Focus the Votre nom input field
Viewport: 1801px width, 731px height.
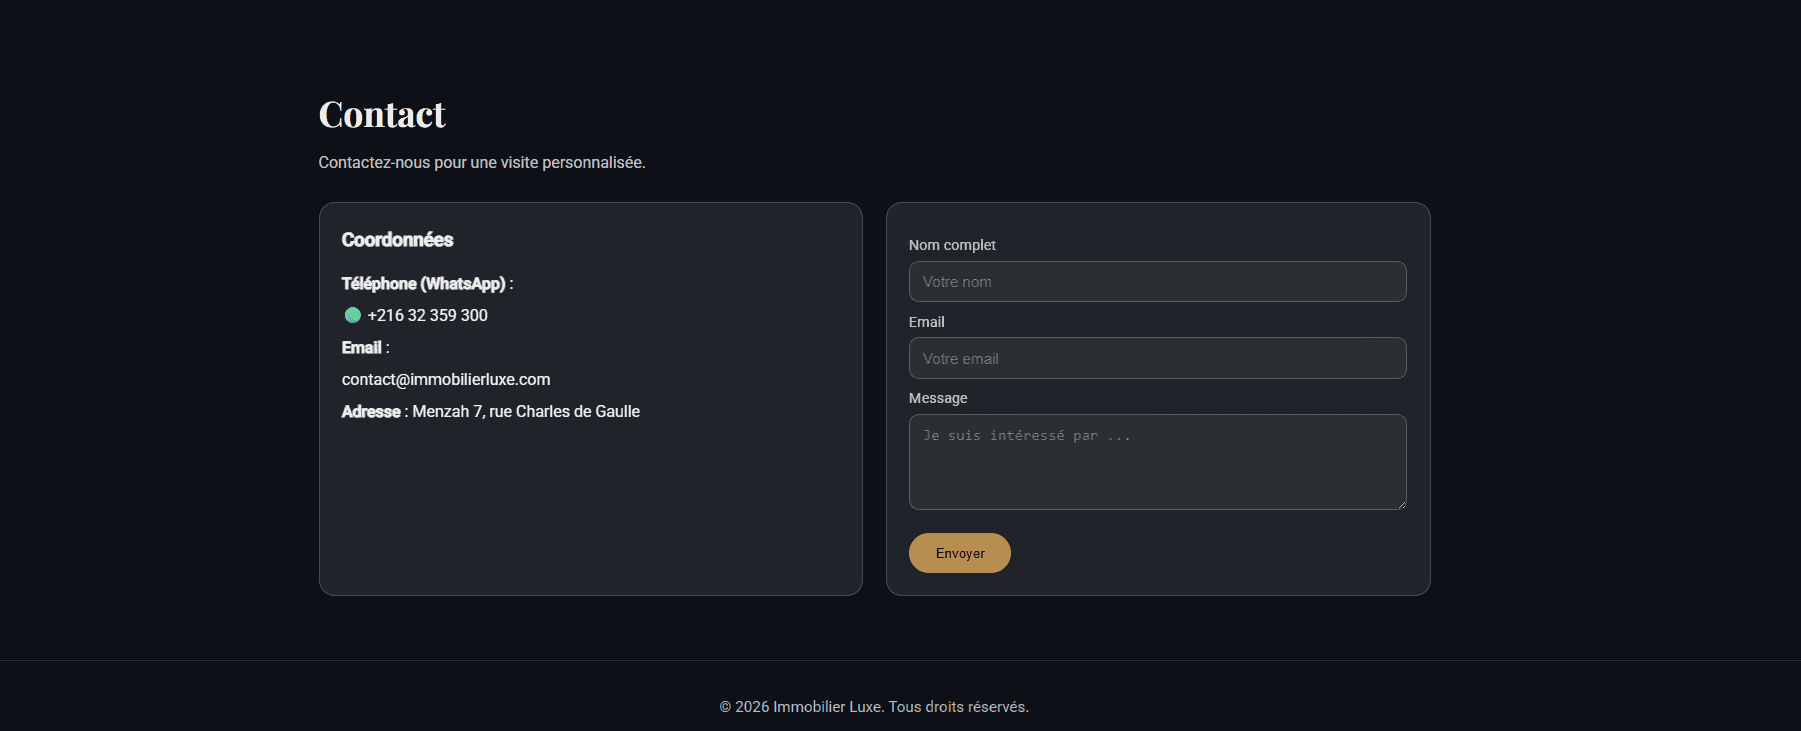click(x=1157, y=281)
